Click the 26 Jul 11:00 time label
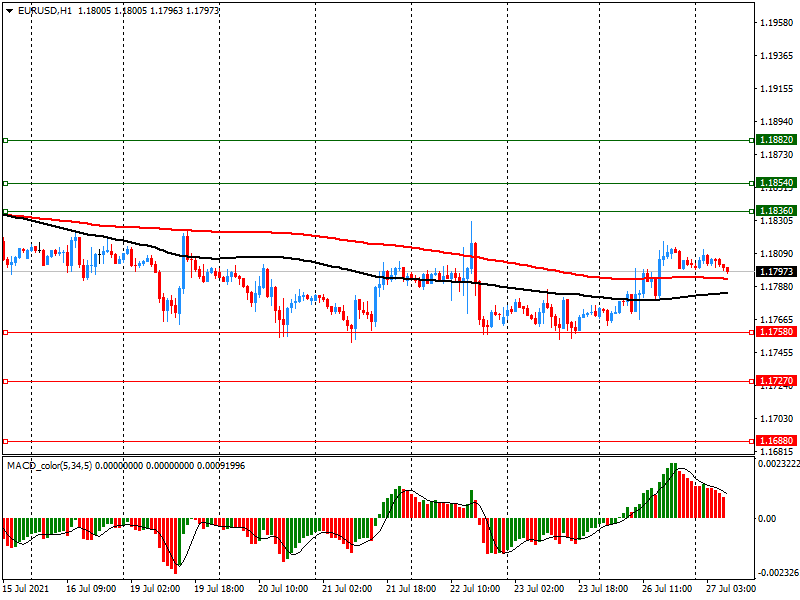The width and height of the screenshot is (800, 600). coord(667,589)
